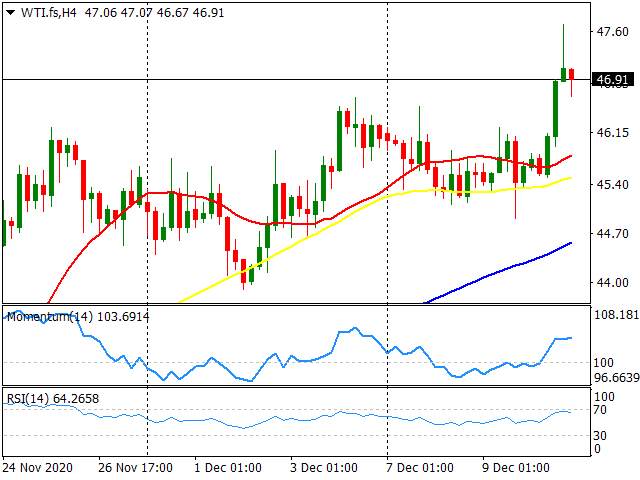The width and height of the screenshot is (640, 480).
Task: Select the 44.70 price axis label
Action: 612,233
